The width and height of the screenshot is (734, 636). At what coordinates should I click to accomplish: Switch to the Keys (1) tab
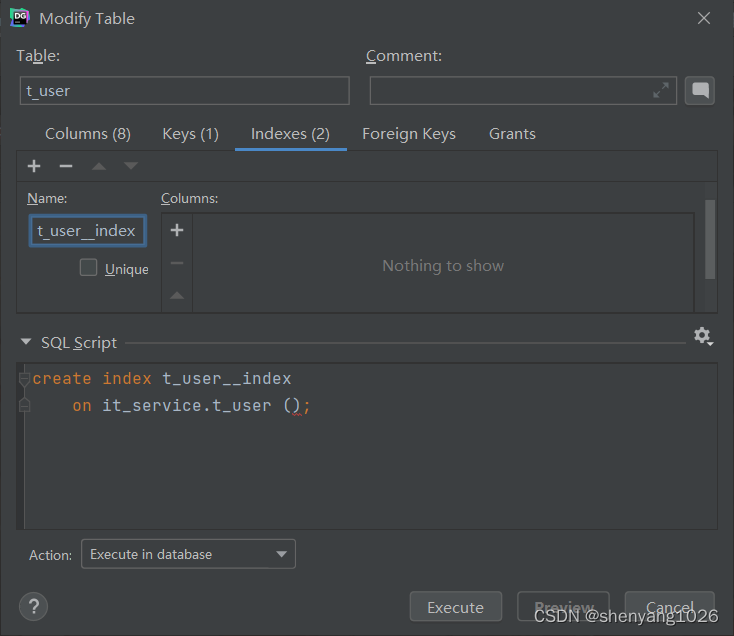tap(190, 134)
